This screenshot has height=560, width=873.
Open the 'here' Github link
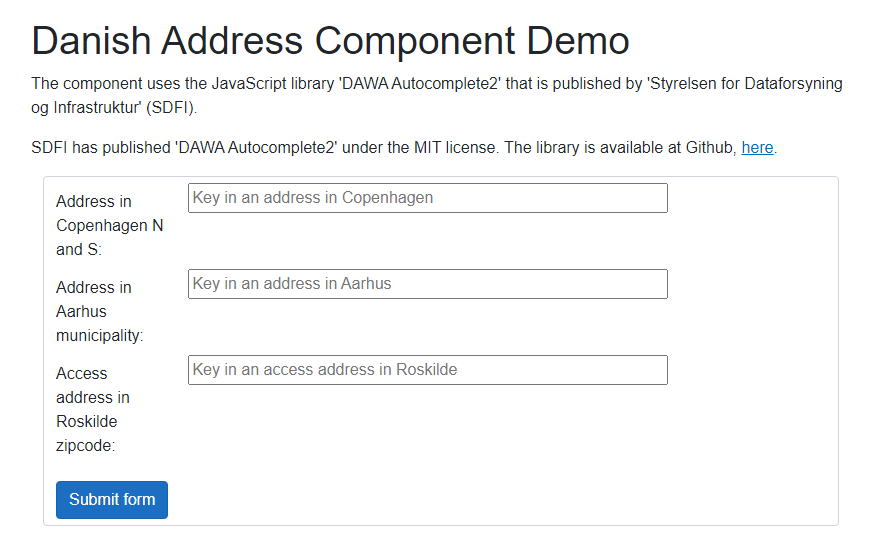[757, 148]
